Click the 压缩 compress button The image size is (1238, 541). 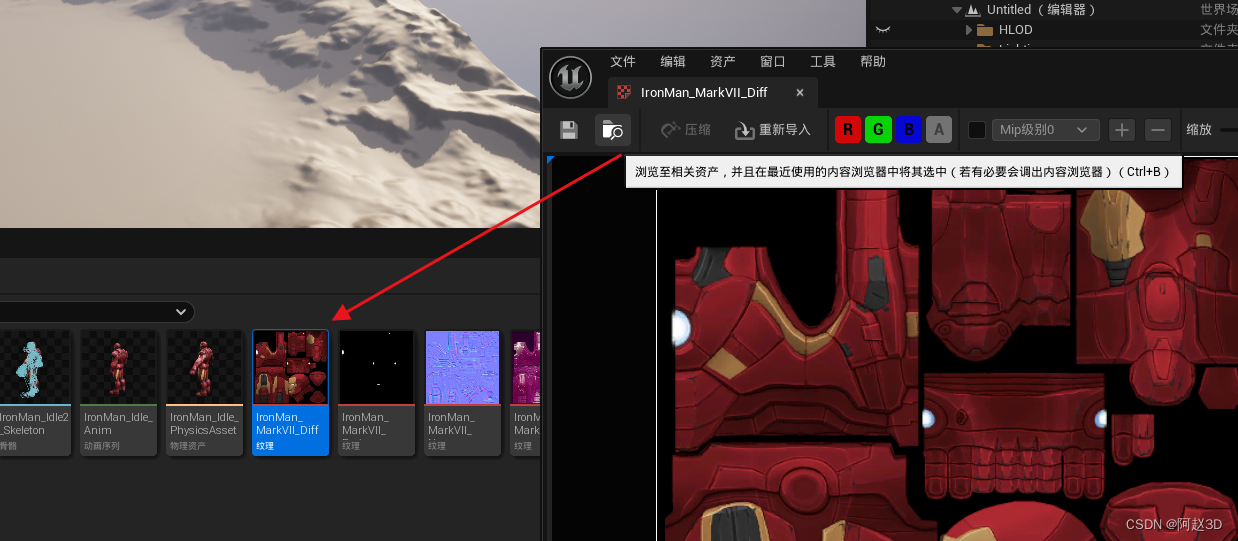point(686,130)
